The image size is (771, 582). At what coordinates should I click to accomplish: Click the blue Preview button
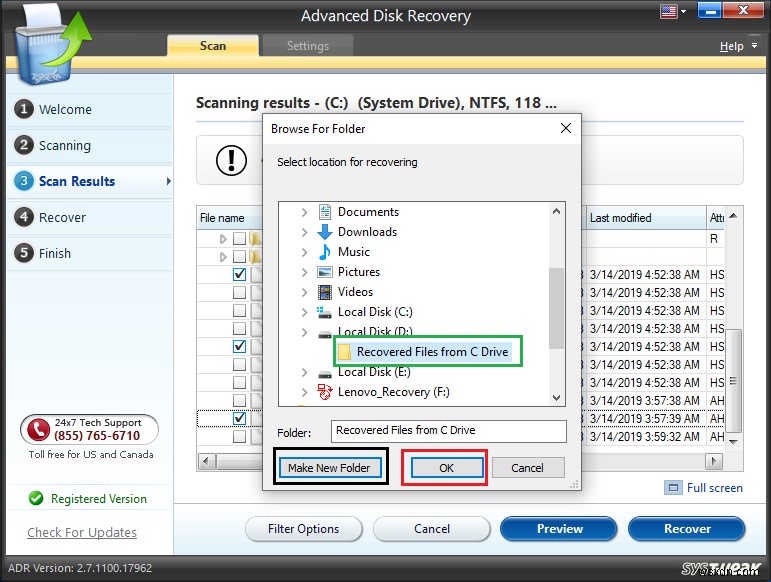pyautogui.click(x=559, y=529)
